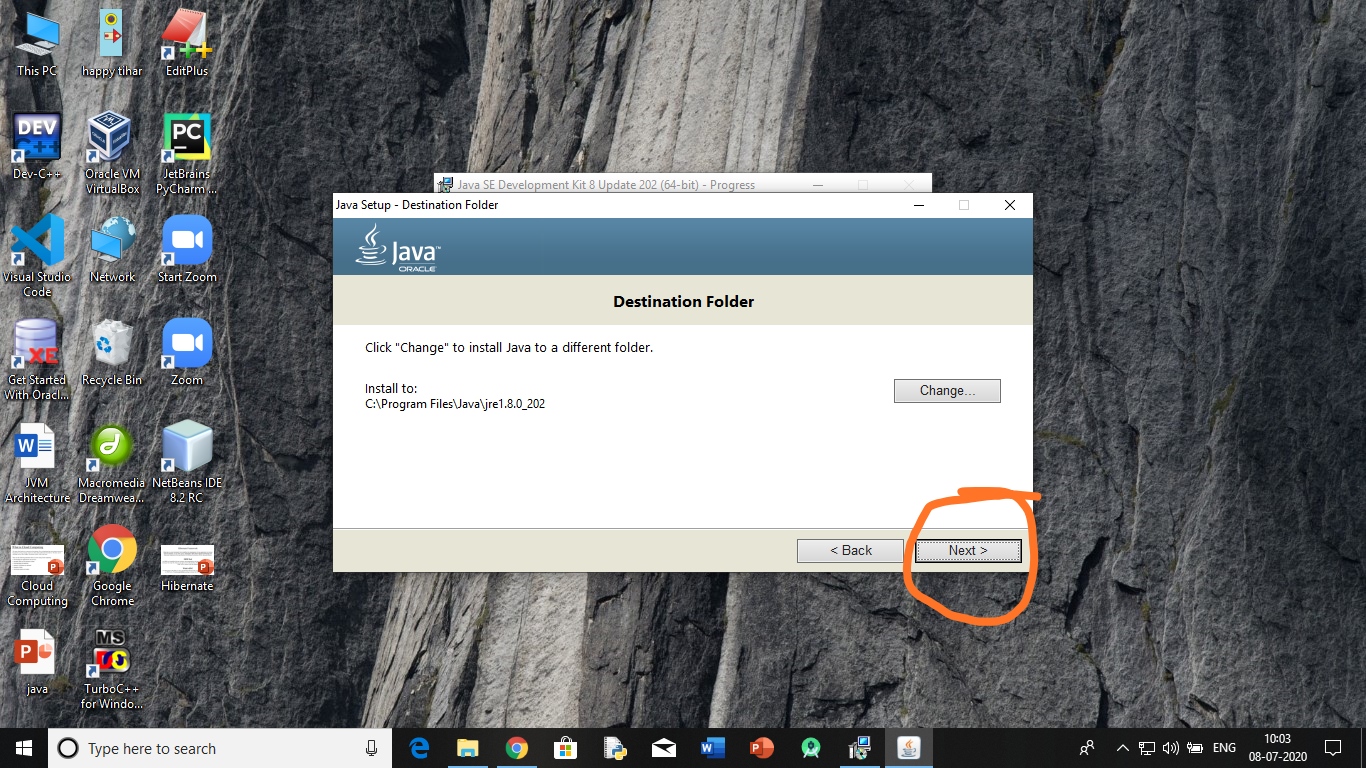1366x768 pixels.
Task: Open Word from the taskbar
Action: pos(712,748)
